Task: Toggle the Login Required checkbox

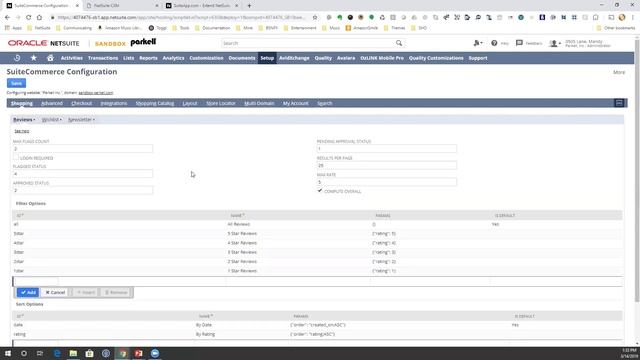Action: 16,157
